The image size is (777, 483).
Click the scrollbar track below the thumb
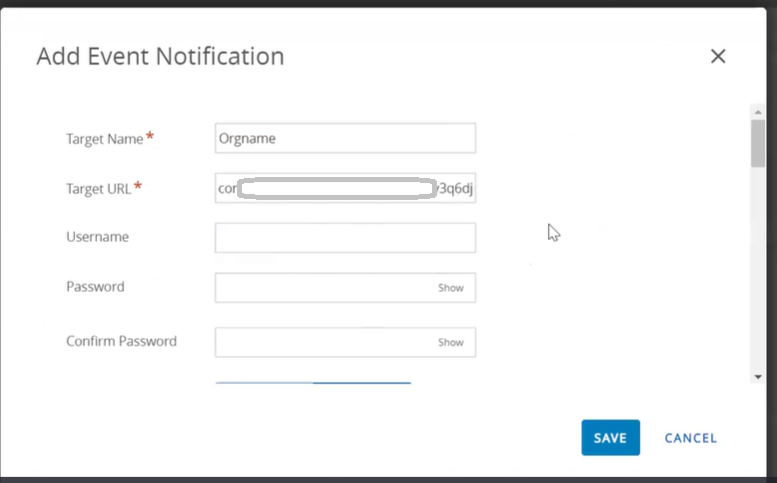pyautogui.click(x=758, y=270)
